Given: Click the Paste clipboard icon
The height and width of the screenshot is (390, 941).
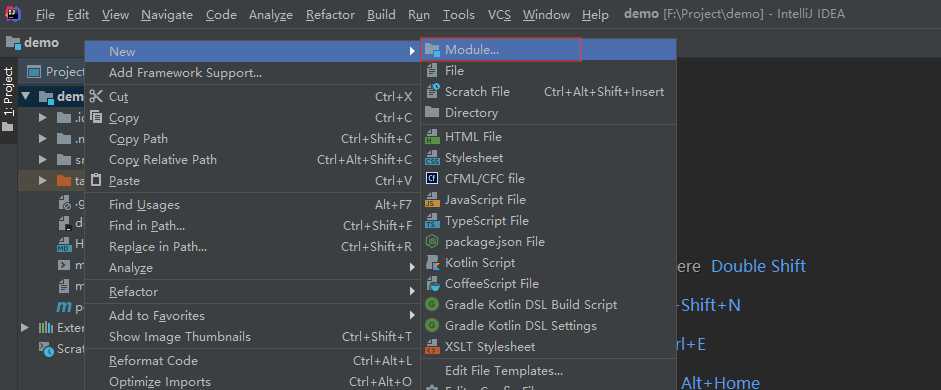Looking at the screenshot, I should (x=96, y=180).
